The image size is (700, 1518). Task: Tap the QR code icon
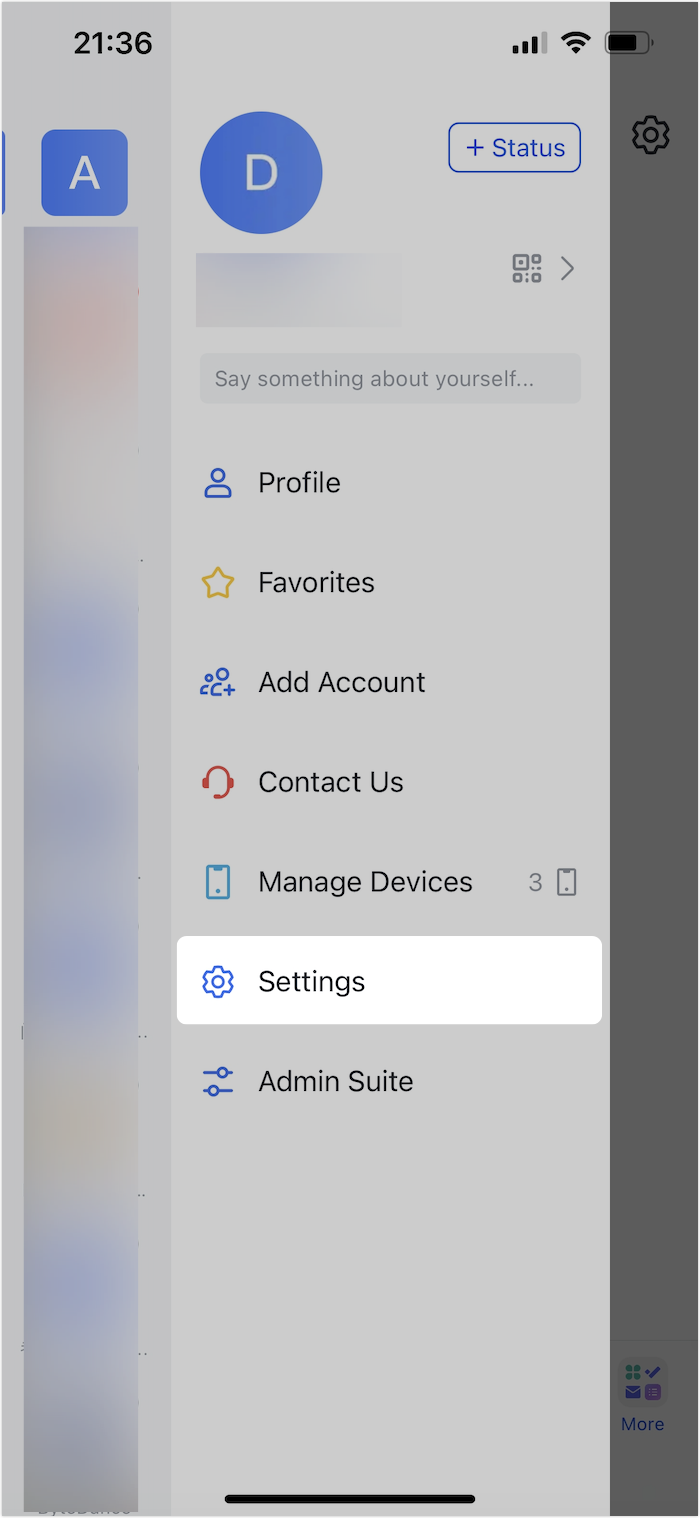527,268
